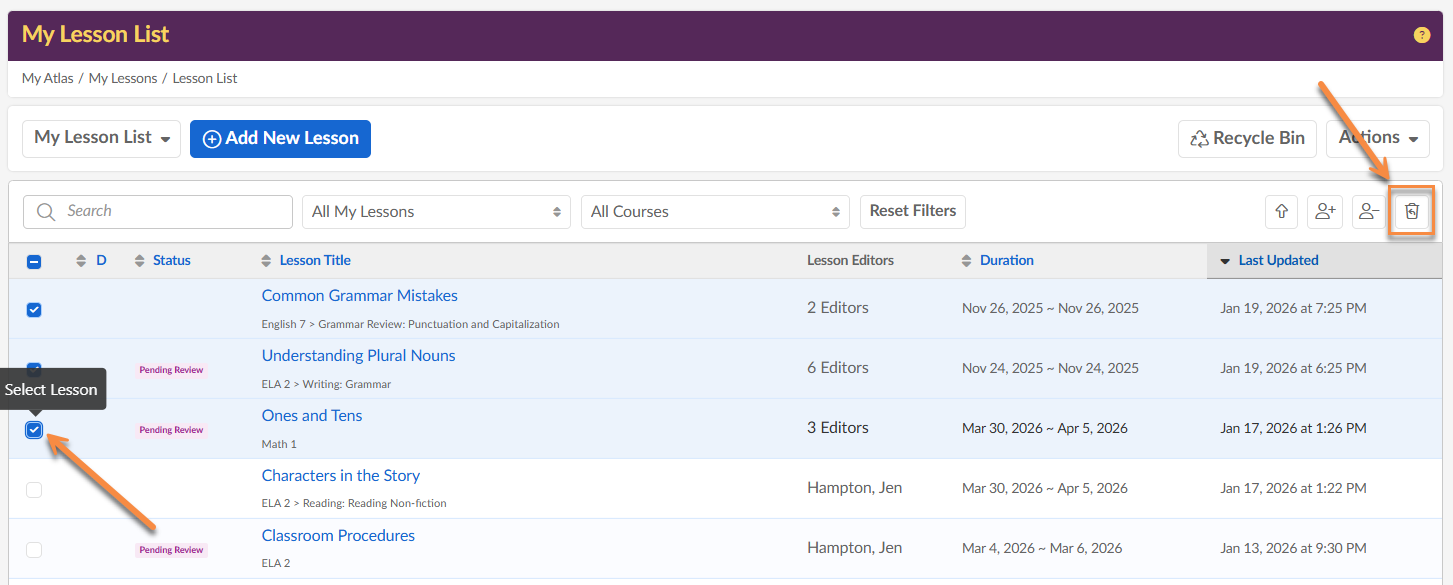Image resolution: width=1453 pixels, height=585 pixels.
Task: Click the add editor person-plus icon
Action: click(x=1325, y=211)
